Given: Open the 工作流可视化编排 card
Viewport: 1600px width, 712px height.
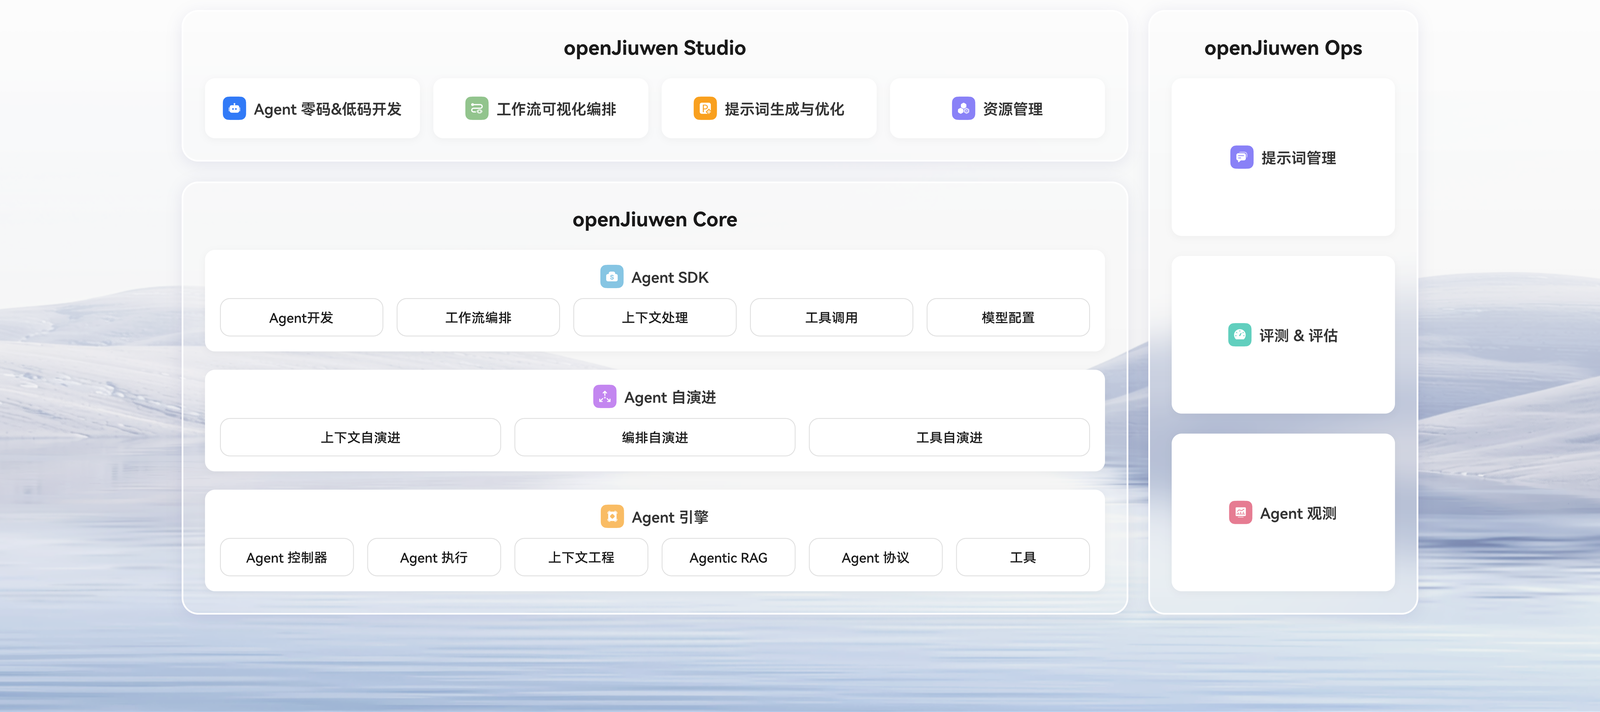Looking at the screenshot, I should [x=540, y=108].
